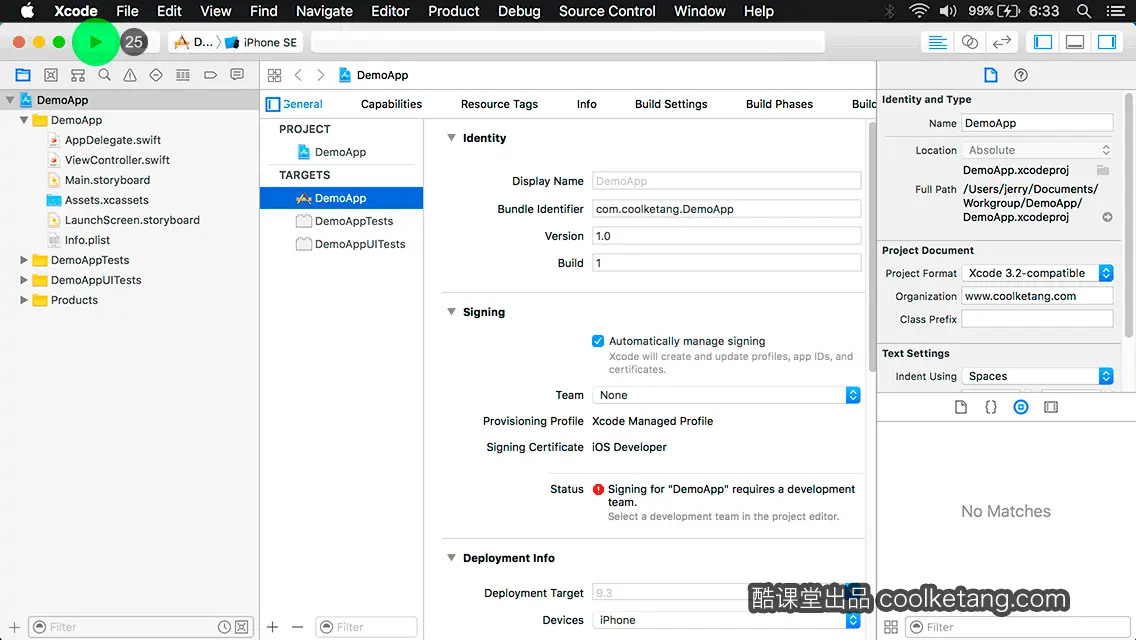Open the Breakpoint navigator icon
This screenshot has width=1136, height=640.
(x=210, y=75)
